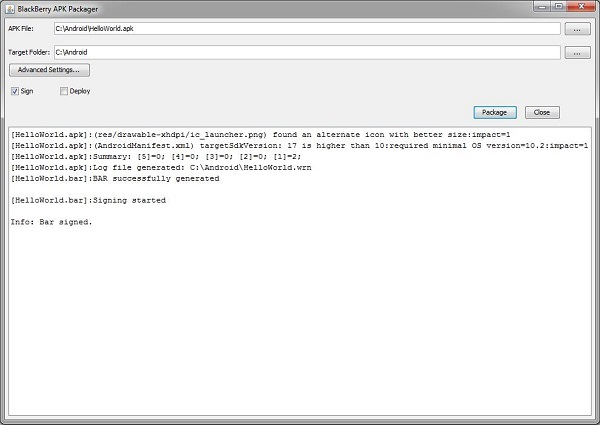Click the 'Target Folder:' label

pyautogui.click(x=29, y=52)
